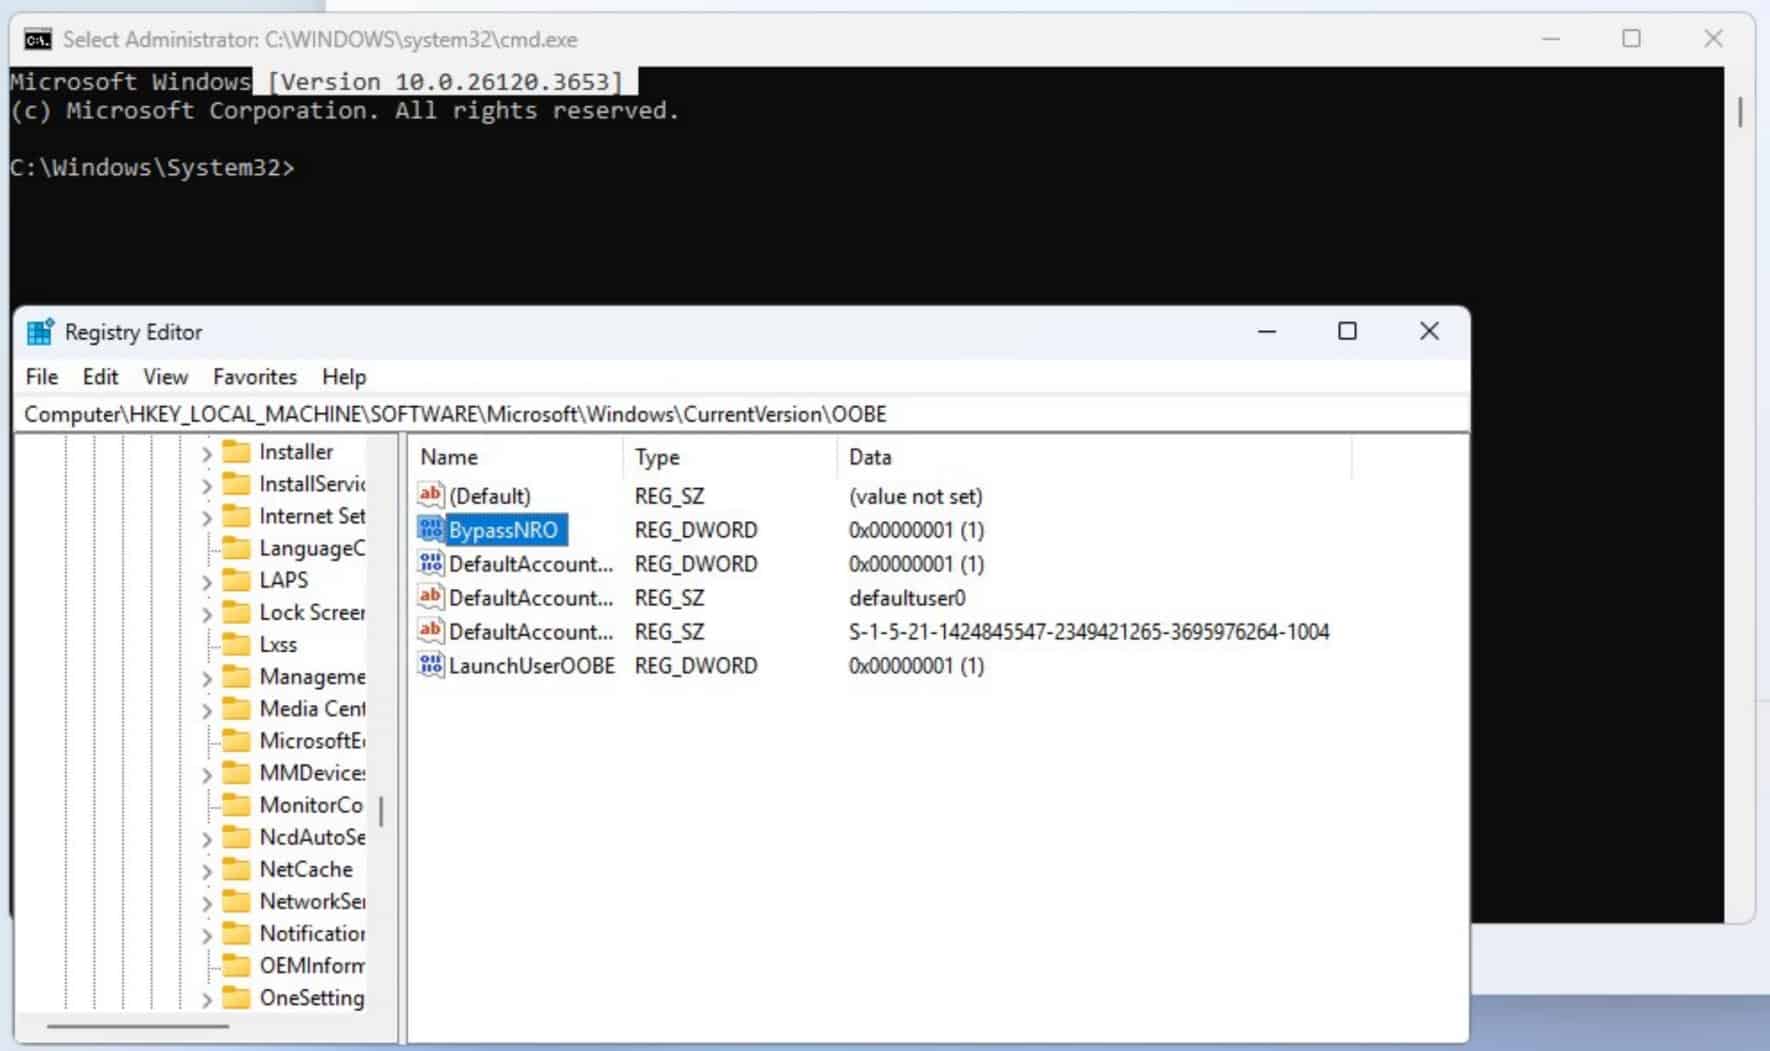The image size is (1770, 1051).
Task: Click the Notification folder icon
Action: (236, 933)
